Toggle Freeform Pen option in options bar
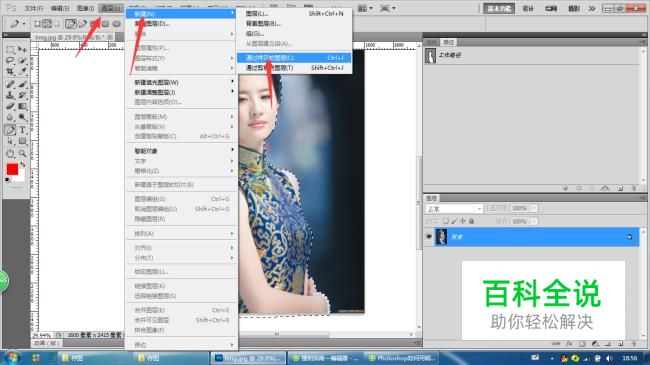The height and width of the screenshot is (365, 650). 82,24
